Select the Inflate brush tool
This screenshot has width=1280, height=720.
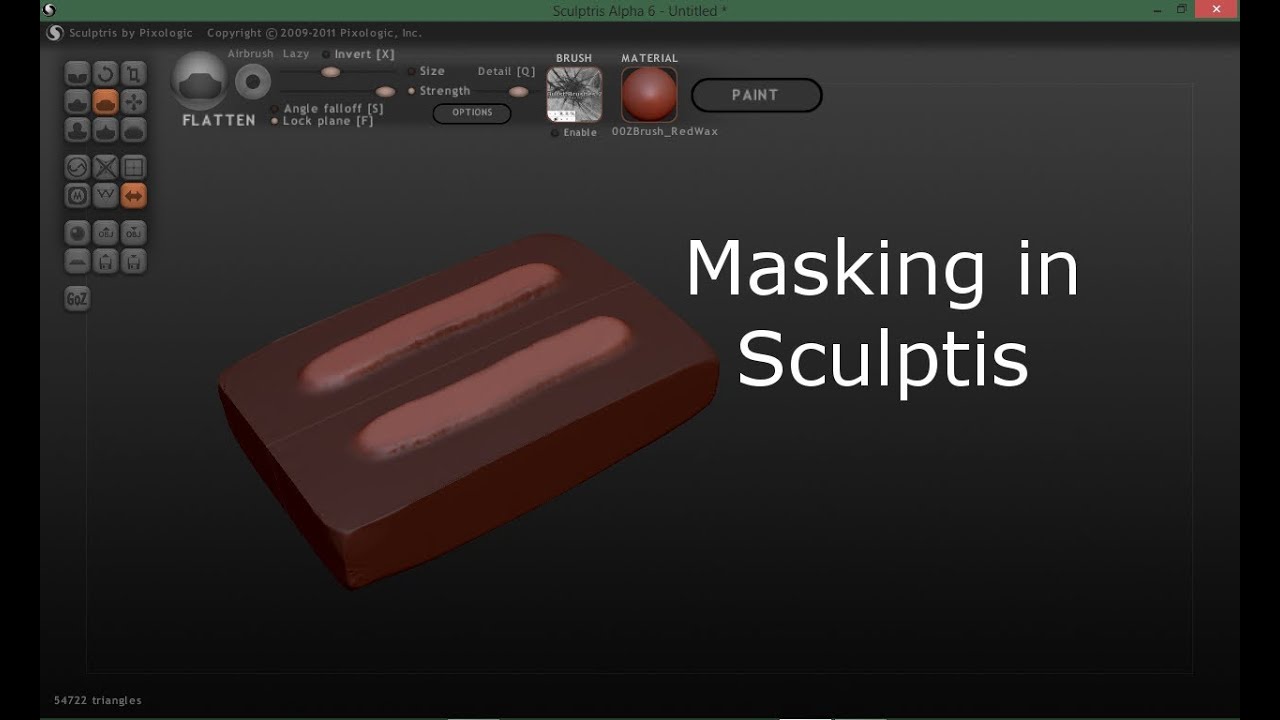(77, 129)
